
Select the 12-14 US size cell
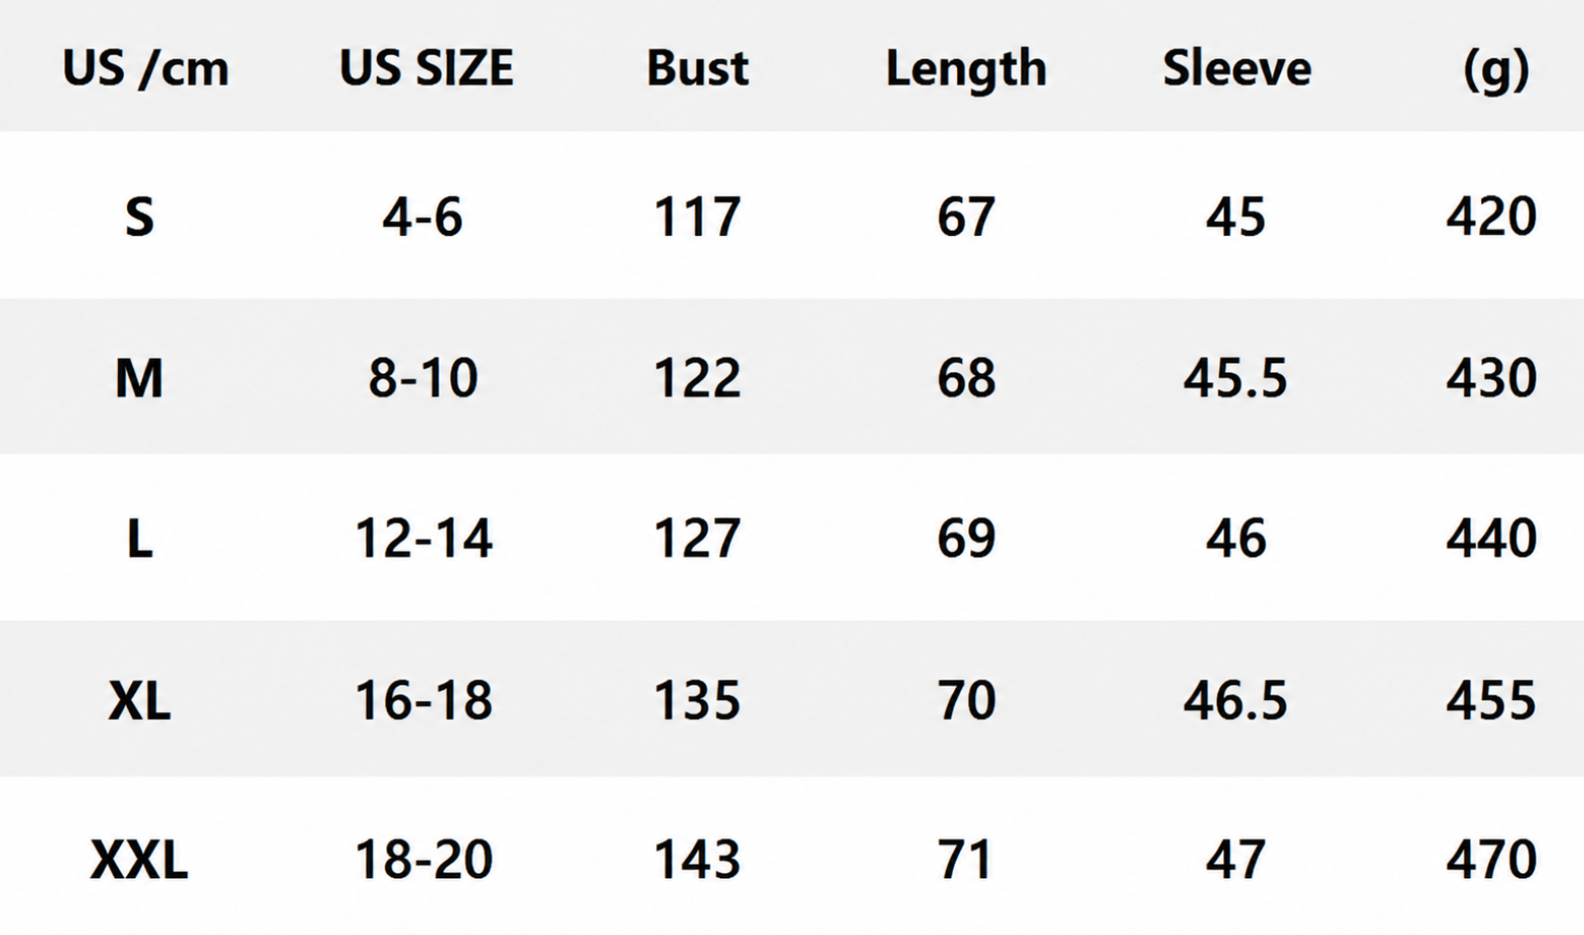pyautogui.click(x=424, y=539)
